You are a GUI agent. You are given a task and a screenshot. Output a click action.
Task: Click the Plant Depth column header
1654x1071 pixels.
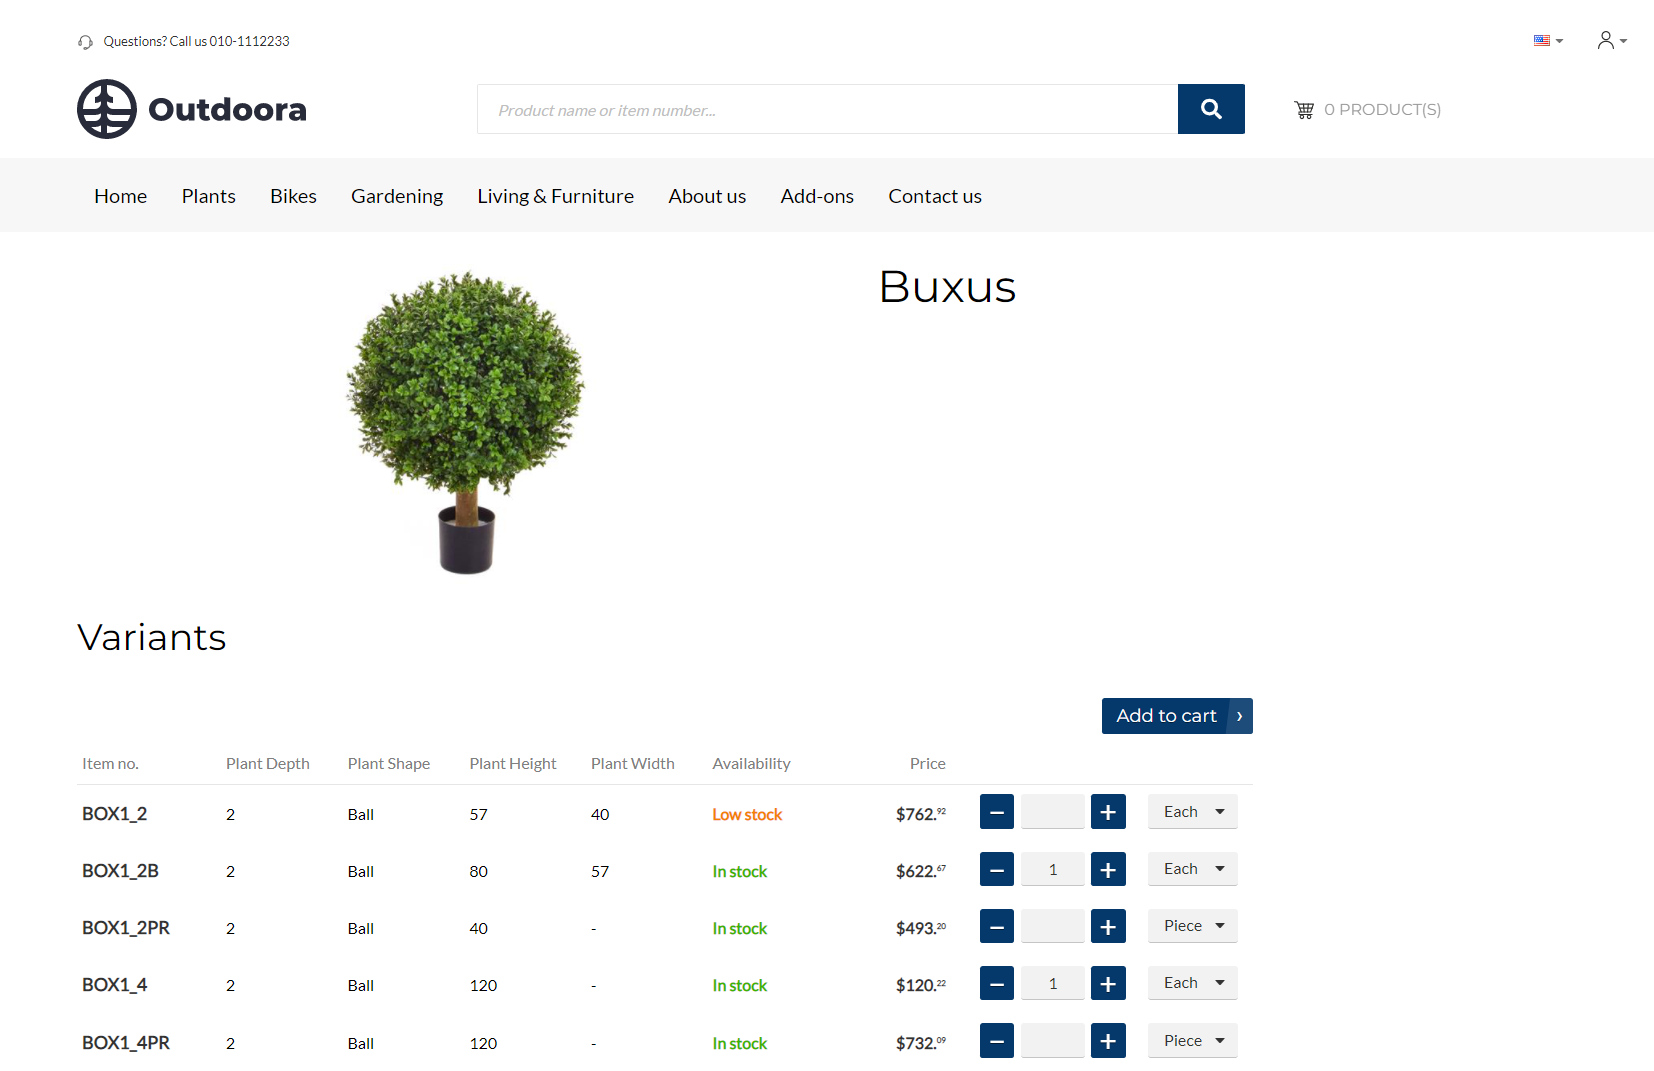pyautogui.click(x=268, y=764)
